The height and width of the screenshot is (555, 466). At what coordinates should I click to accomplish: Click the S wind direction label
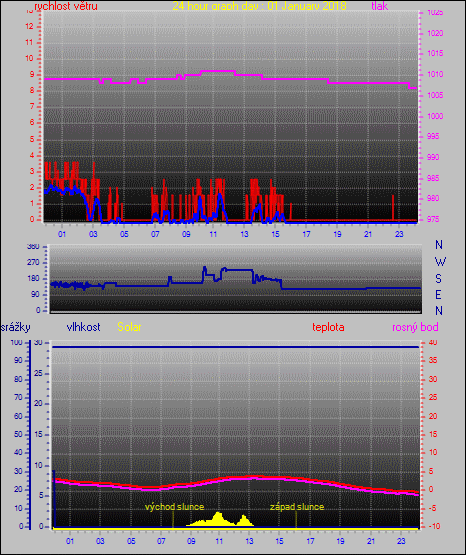pos(438,279)
